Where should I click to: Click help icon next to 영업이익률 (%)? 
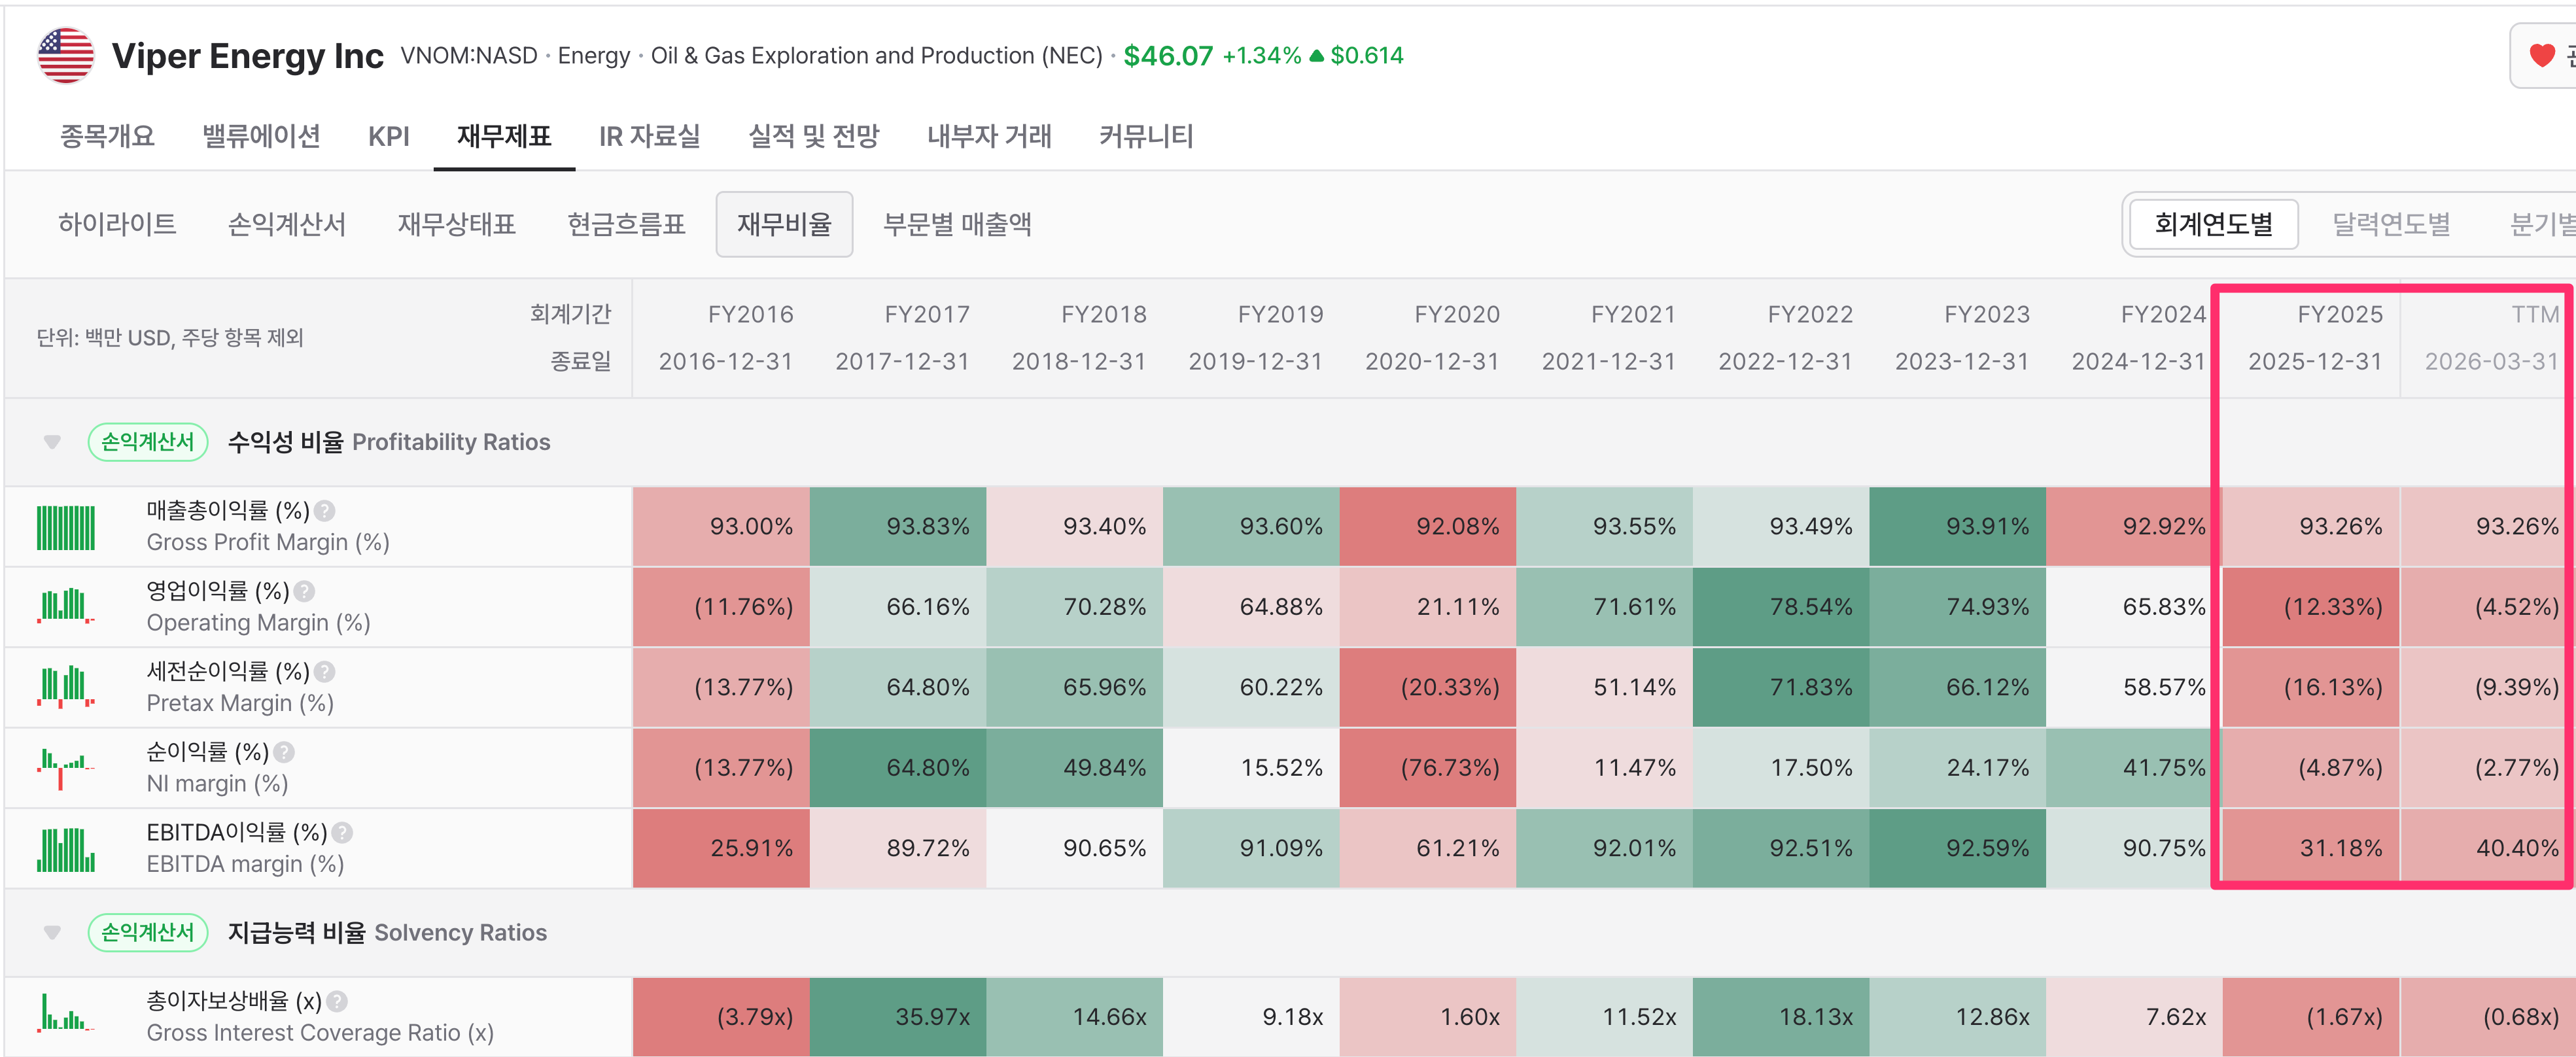click(x=304, y=591)
